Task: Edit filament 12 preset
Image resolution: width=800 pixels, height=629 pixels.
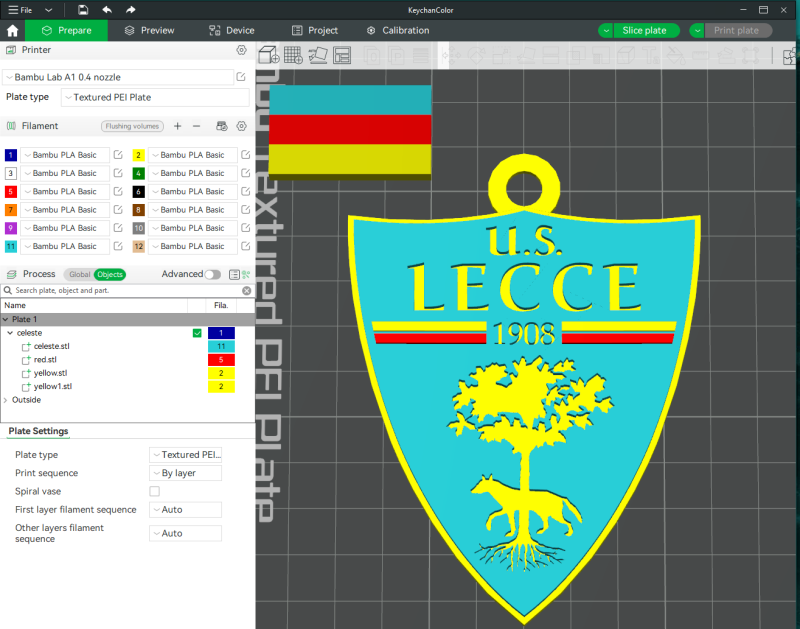Action: pos(245,246)
